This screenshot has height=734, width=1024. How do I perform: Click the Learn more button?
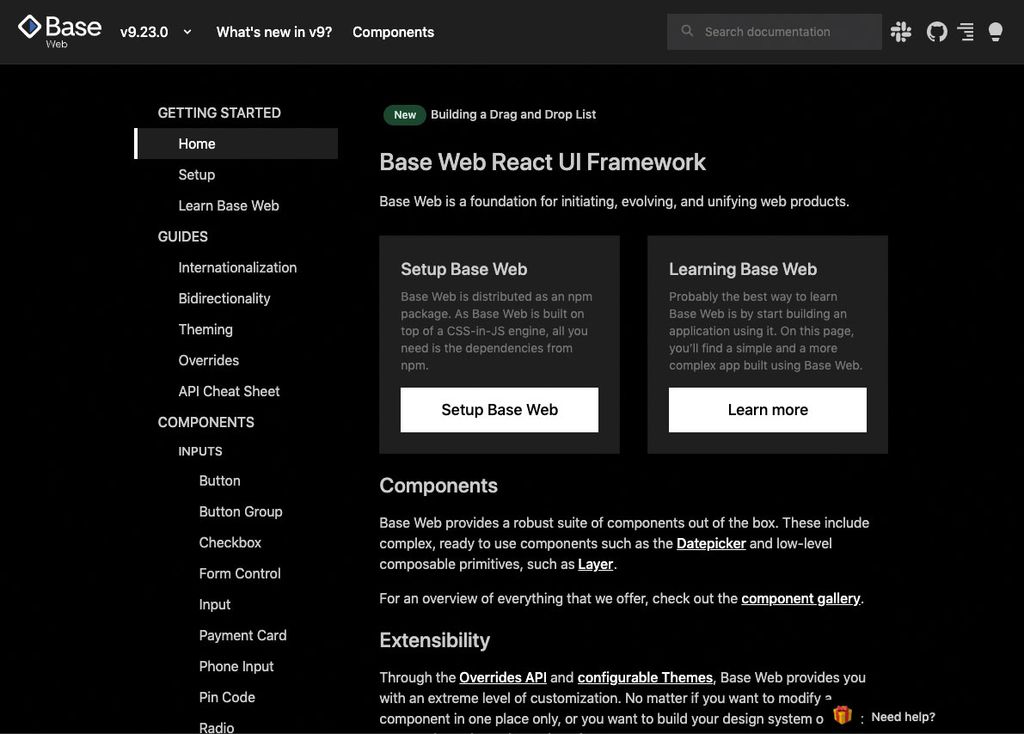(767, 410)
